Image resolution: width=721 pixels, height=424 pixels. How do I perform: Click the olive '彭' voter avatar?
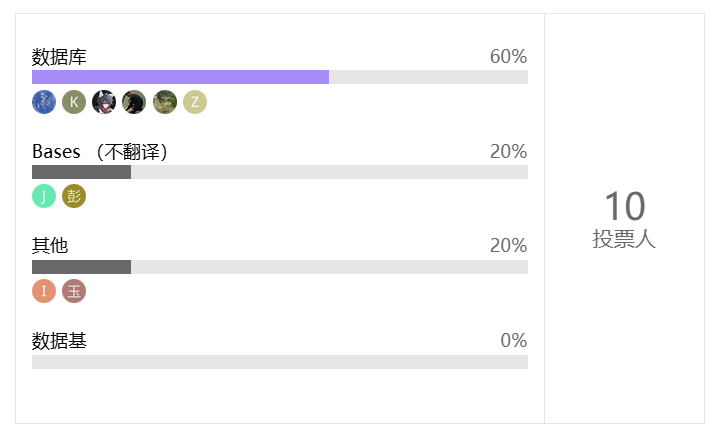[74, 196]
